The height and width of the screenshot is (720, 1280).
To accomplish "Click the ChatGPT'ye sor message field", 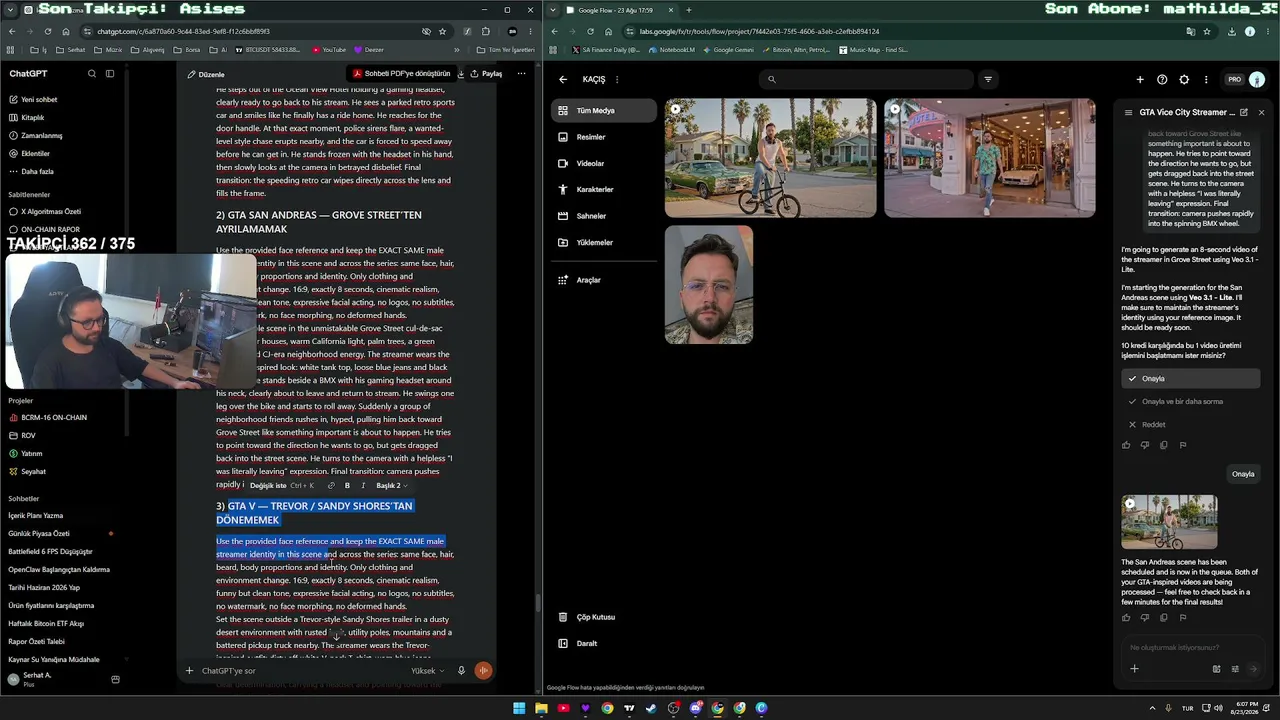I will (x=300, y=671).
